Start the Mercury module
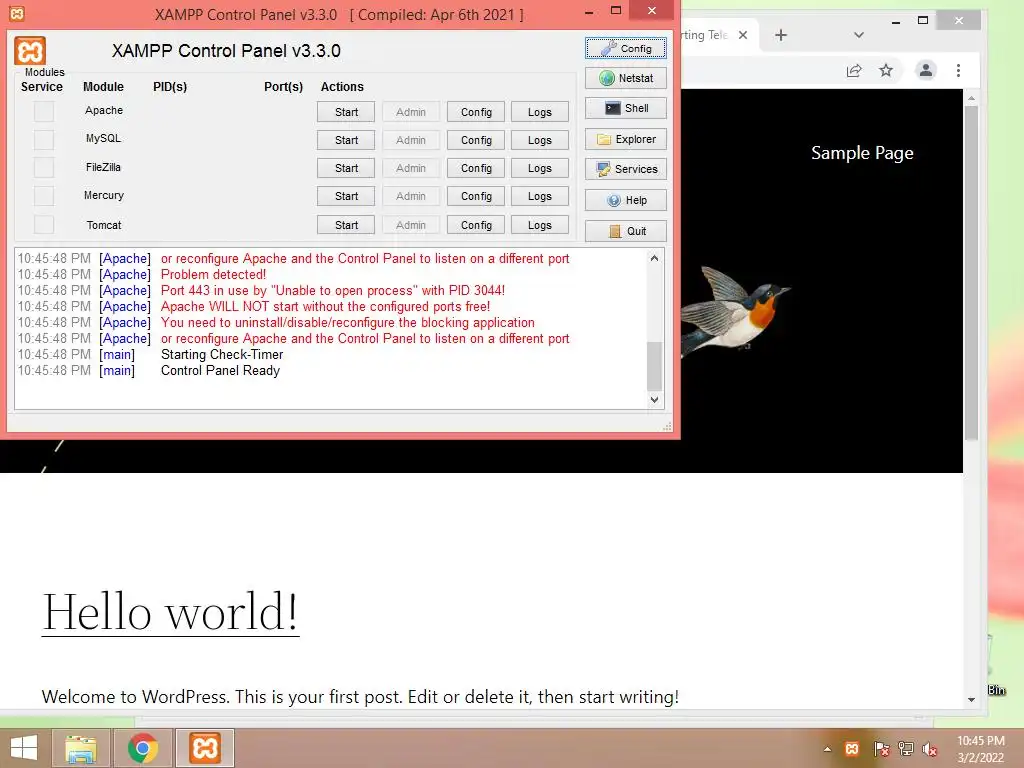Screen dimensions: 1024x768 pos(346,196)
